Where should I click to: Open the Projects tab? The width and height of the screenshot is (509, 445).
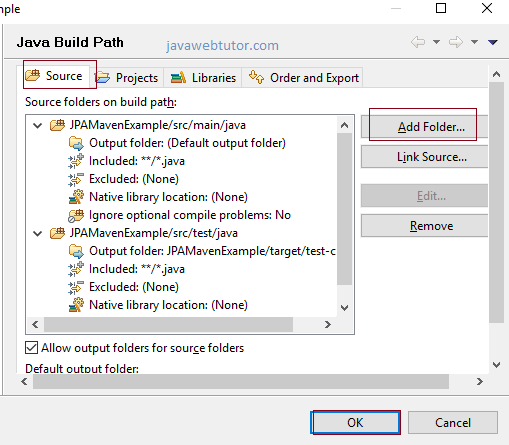[127, 78]
